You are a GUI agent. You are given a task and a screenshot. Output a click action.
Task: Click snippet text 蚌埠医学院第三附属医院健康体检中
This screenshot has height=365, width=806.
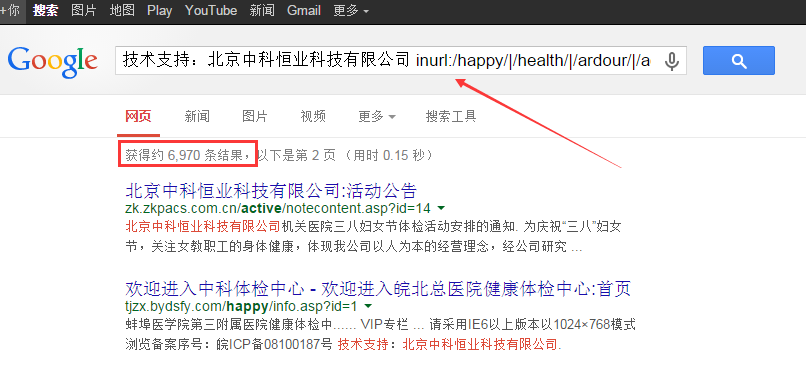pyautogui.click(x=229, y=325)
